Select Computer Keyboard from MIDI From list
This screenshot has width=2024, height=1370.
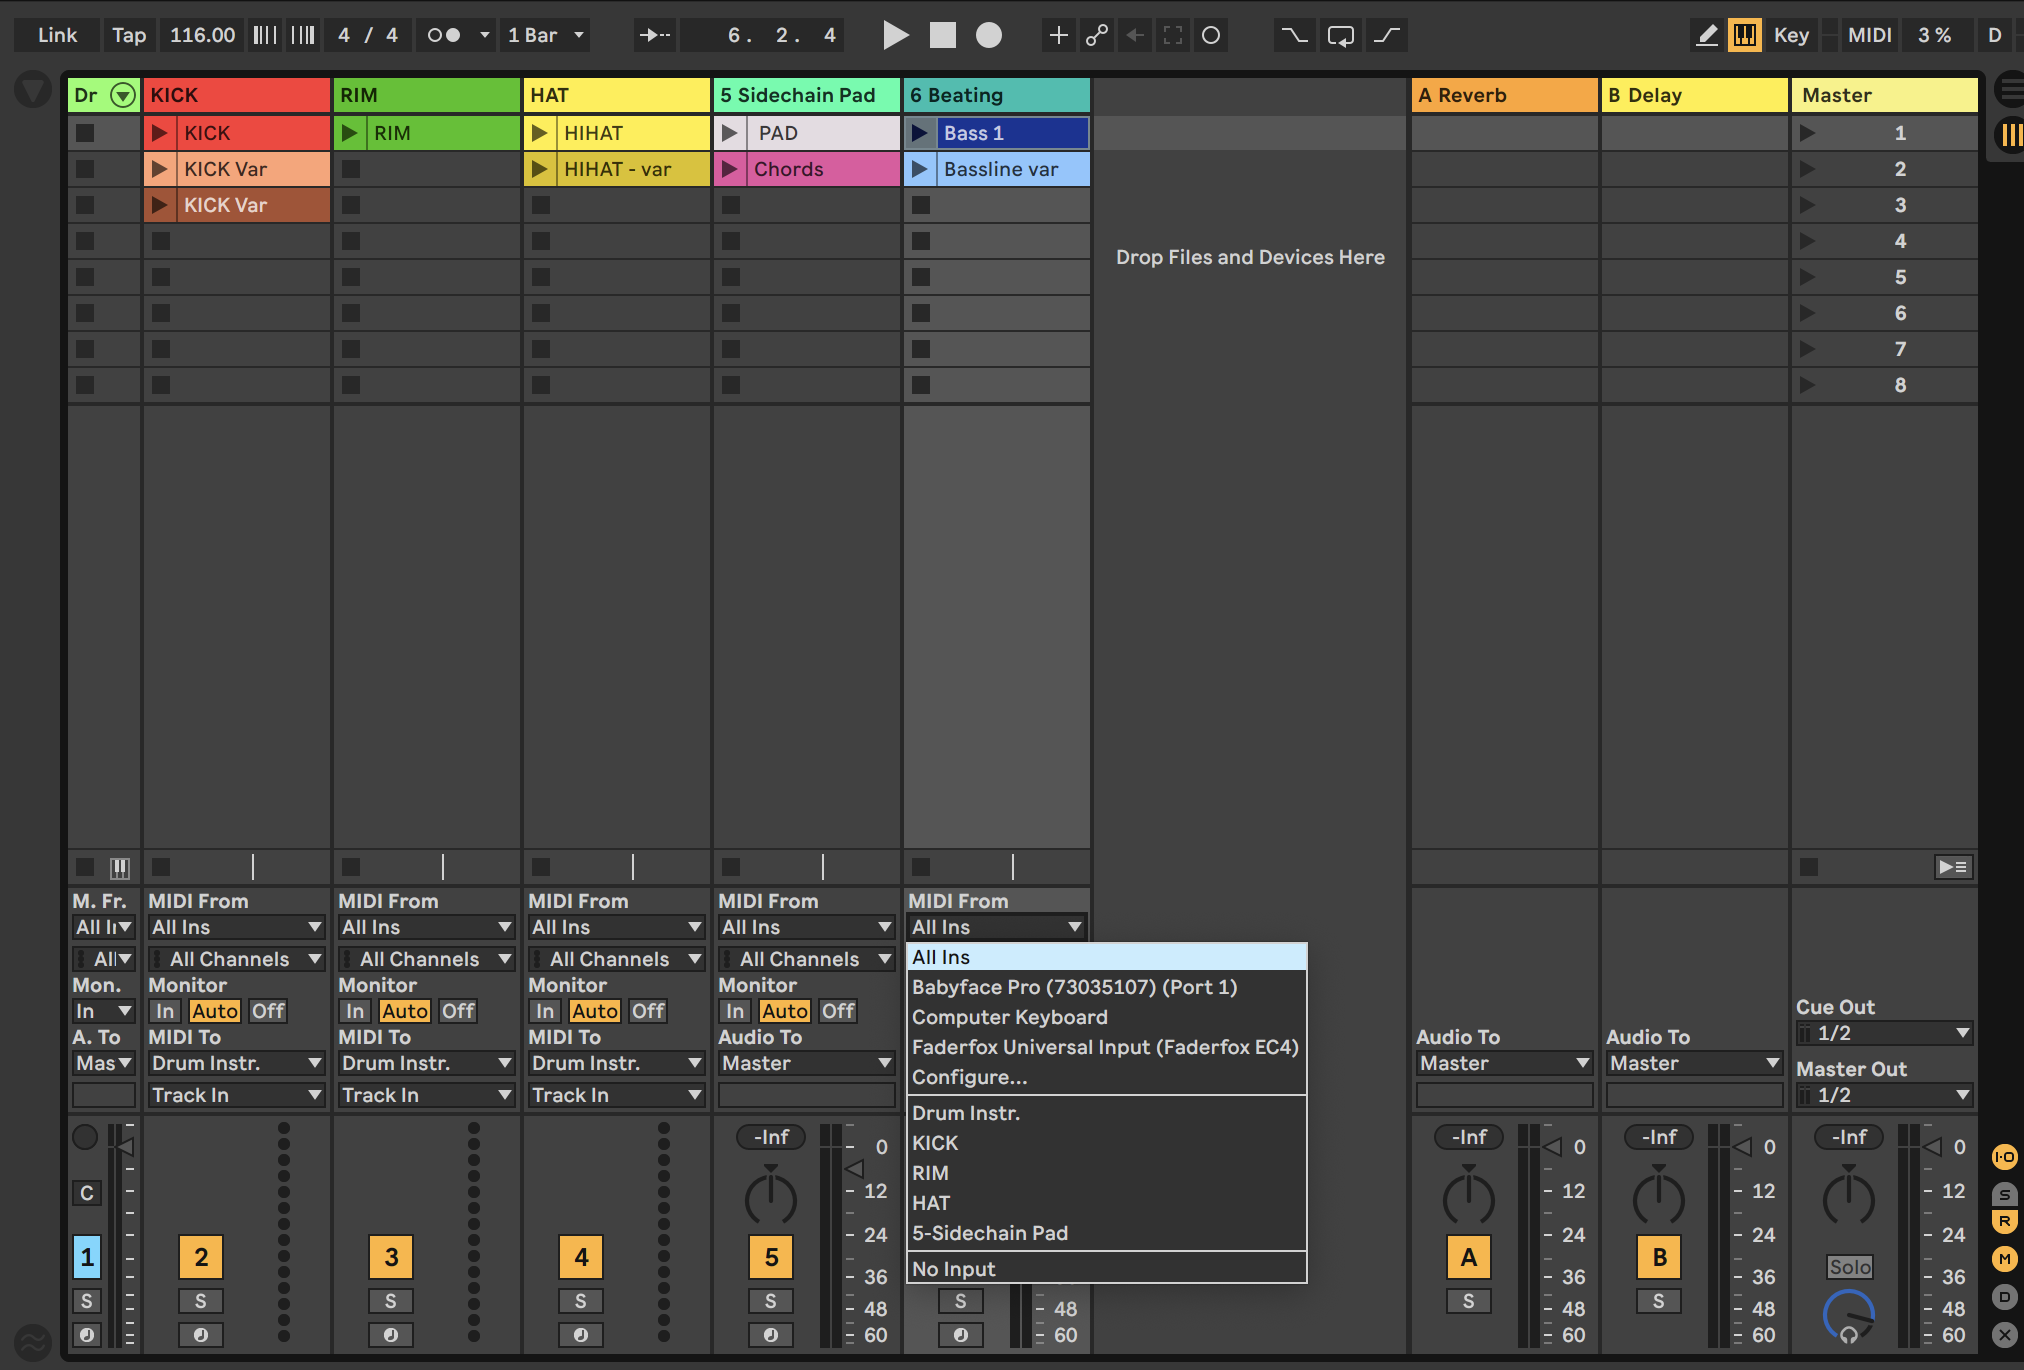pos(1009,1017)
